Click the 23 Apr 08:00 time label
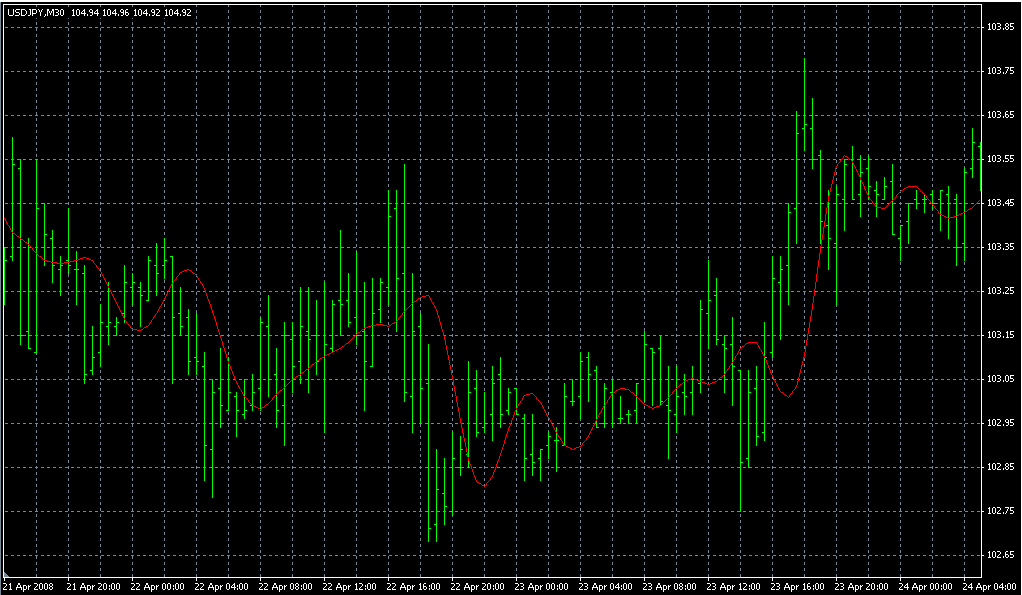1022x595 pixels. point(669,586)
